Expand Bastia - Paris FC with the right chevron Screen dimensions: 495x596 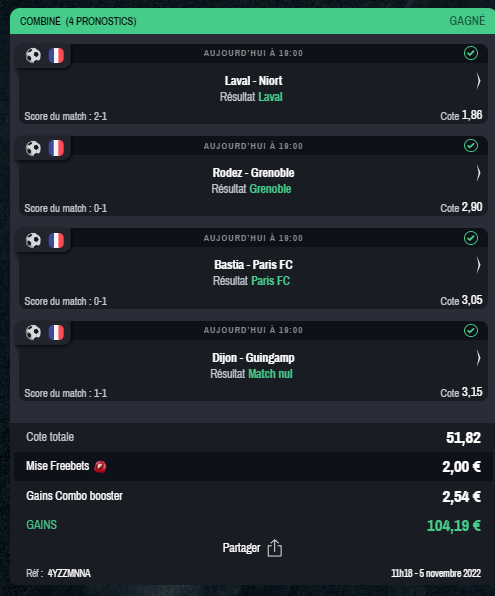tap(478, 265)
